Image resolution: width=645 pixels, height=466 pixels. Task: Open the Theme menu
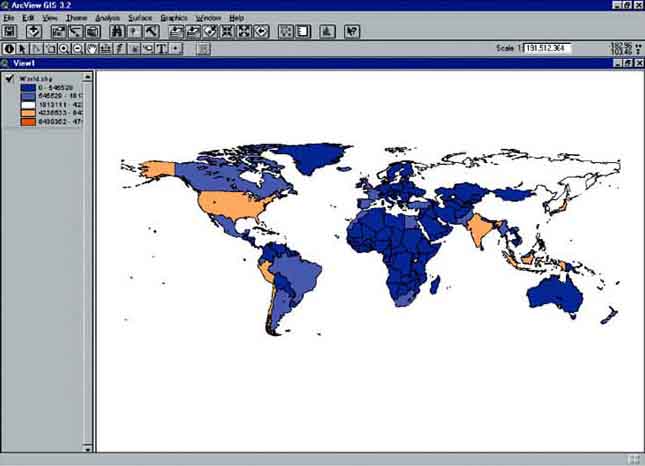tap(76, 18)
